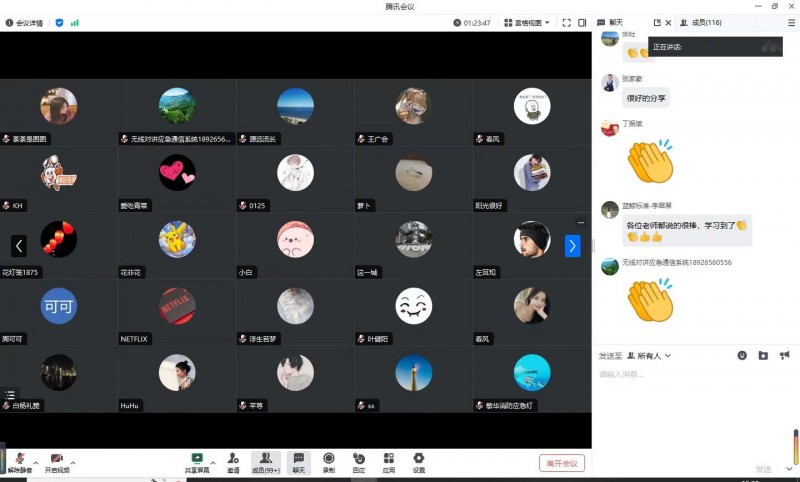Image resolution: width=800 pixels, height=482 pixels.
Task: Open the apps (应用) panel
Action: click(389, 461)
